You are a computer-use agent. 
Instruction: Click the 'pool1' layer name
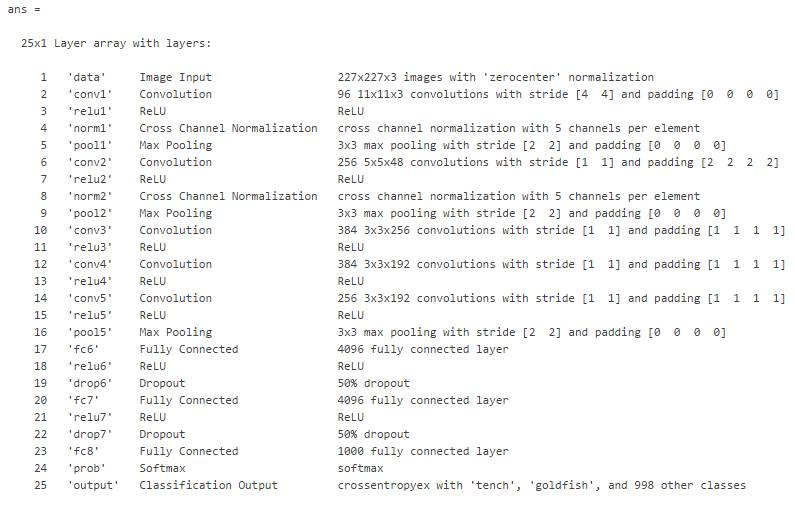tap(90, 145)
